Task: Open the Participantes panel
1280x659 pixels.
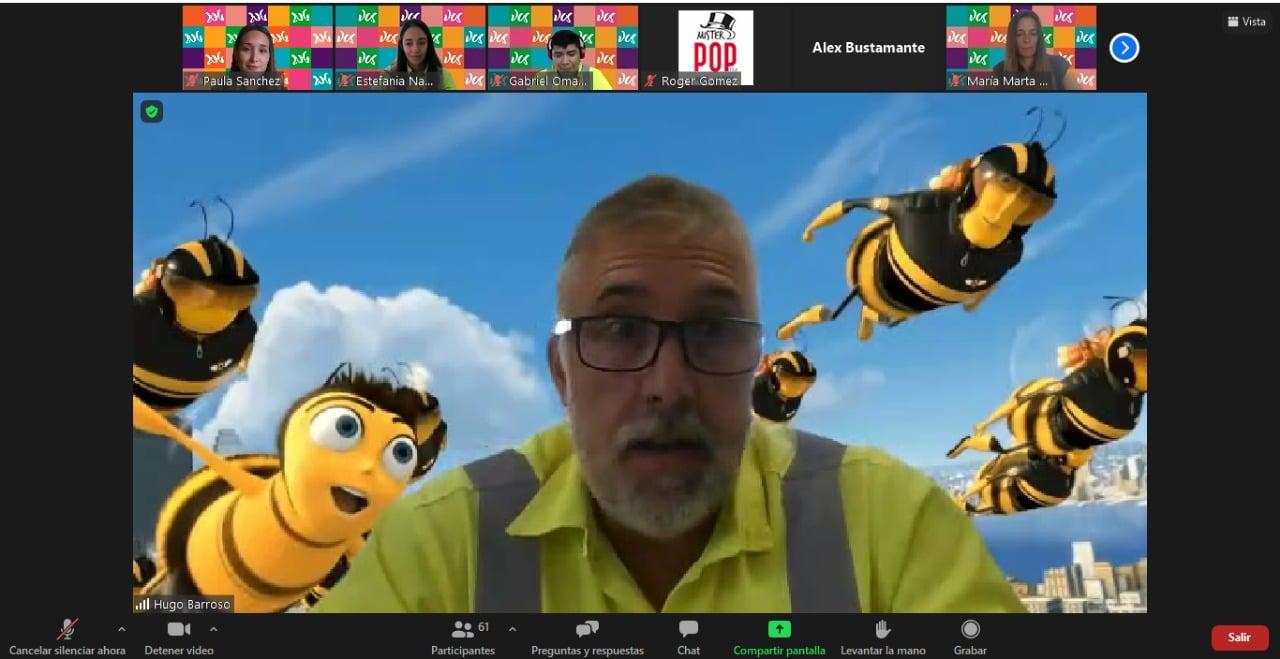Action: [463, 637]
